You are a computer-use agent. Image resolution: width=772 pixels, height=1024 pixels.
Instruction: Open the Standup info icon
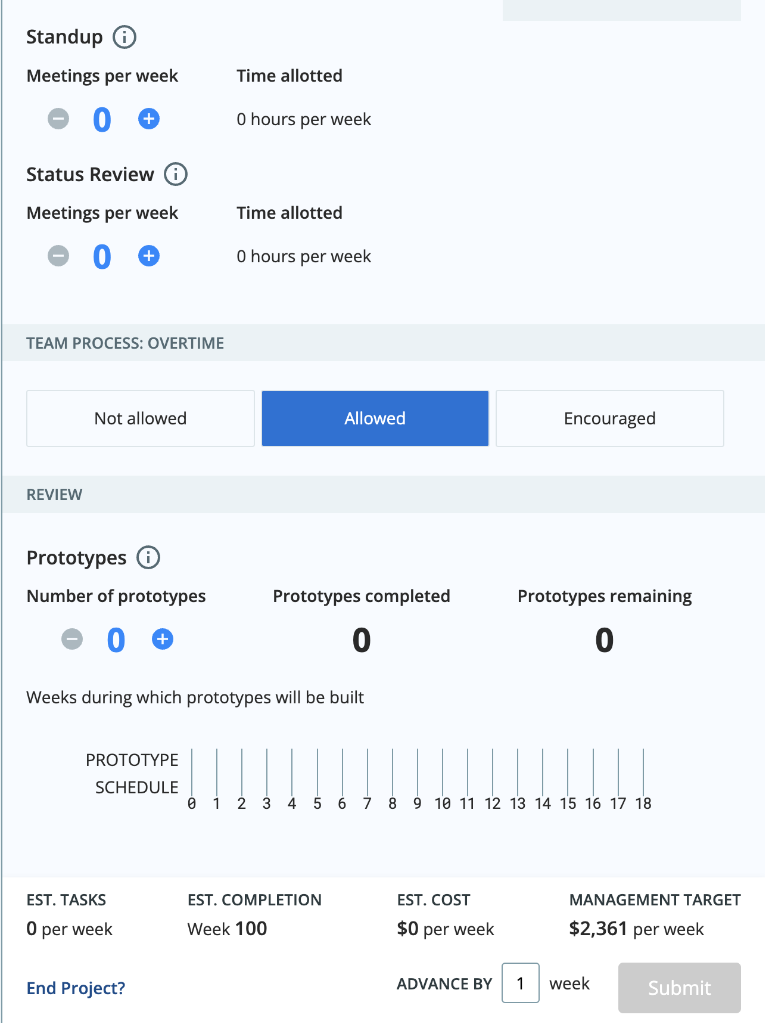pos(124,37)
